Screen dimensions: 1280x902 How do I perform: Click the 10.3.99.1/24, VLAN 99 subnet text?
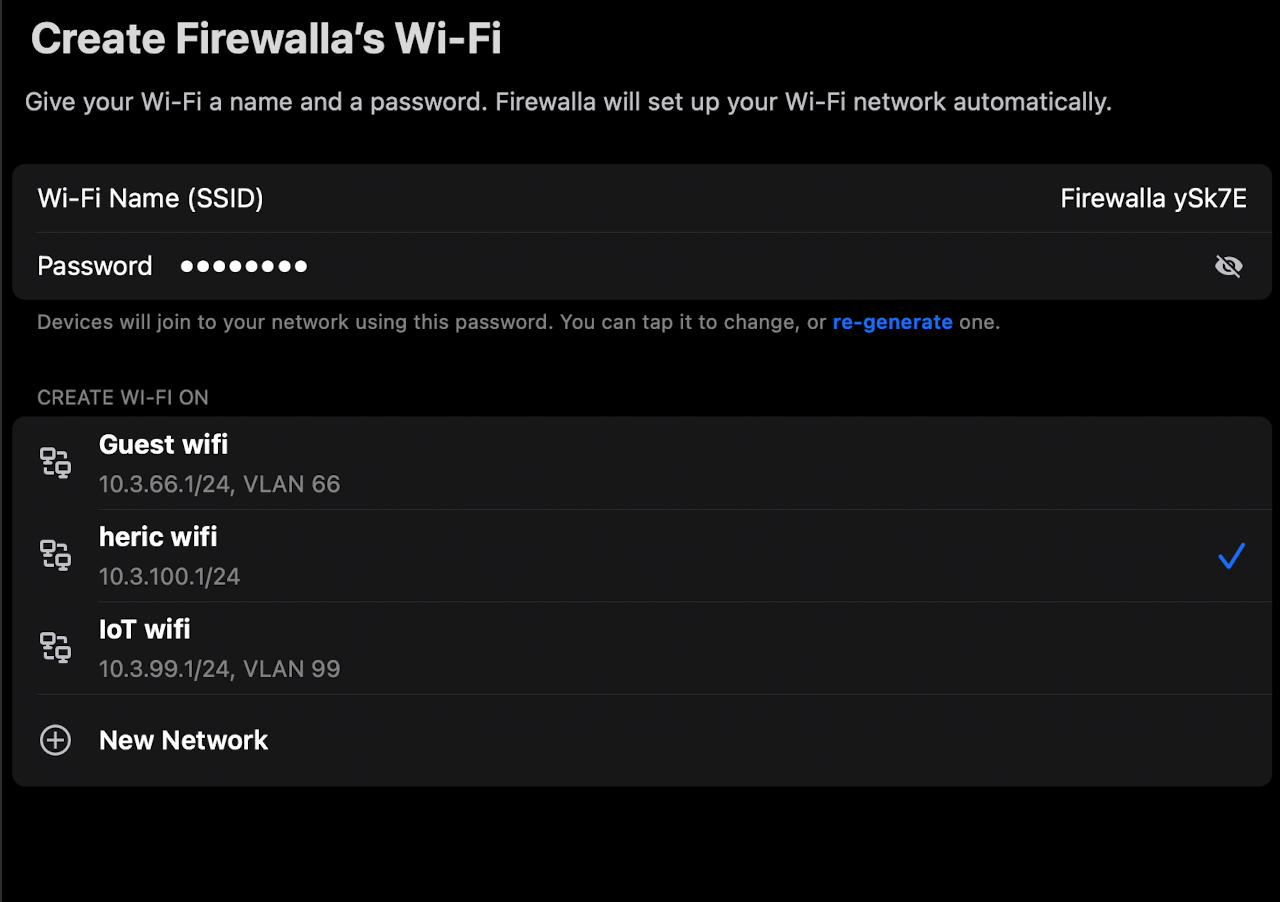pos(219,669)
